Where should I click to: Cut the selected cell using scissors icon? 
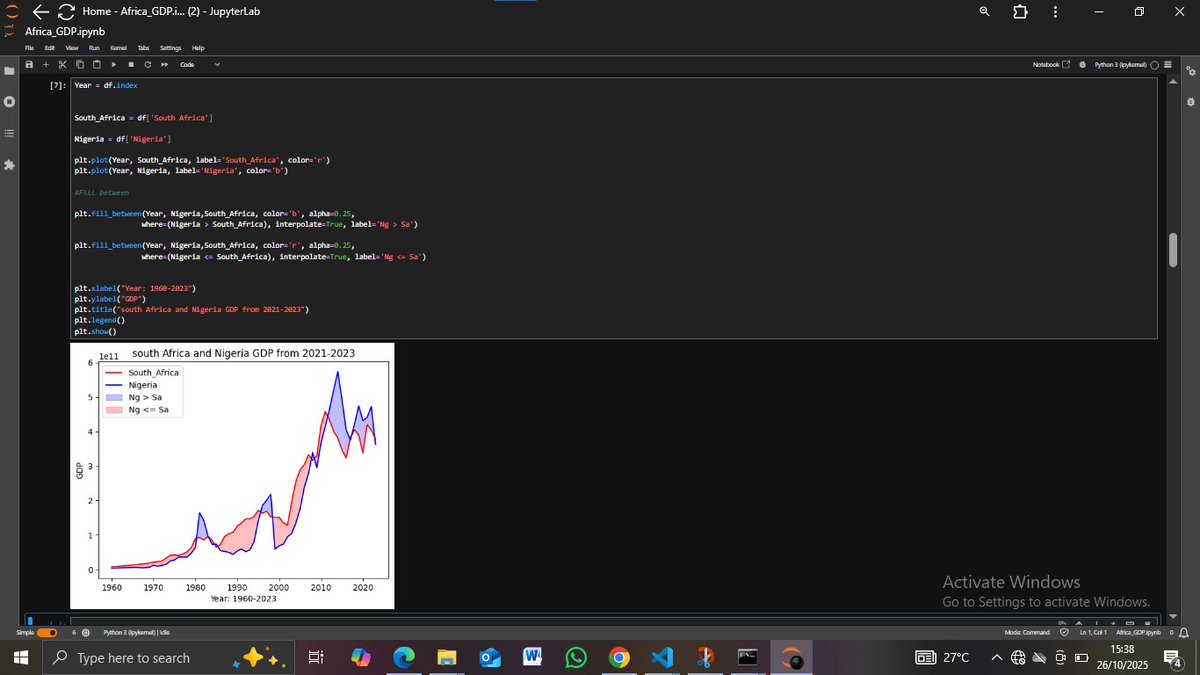point(62,64)
